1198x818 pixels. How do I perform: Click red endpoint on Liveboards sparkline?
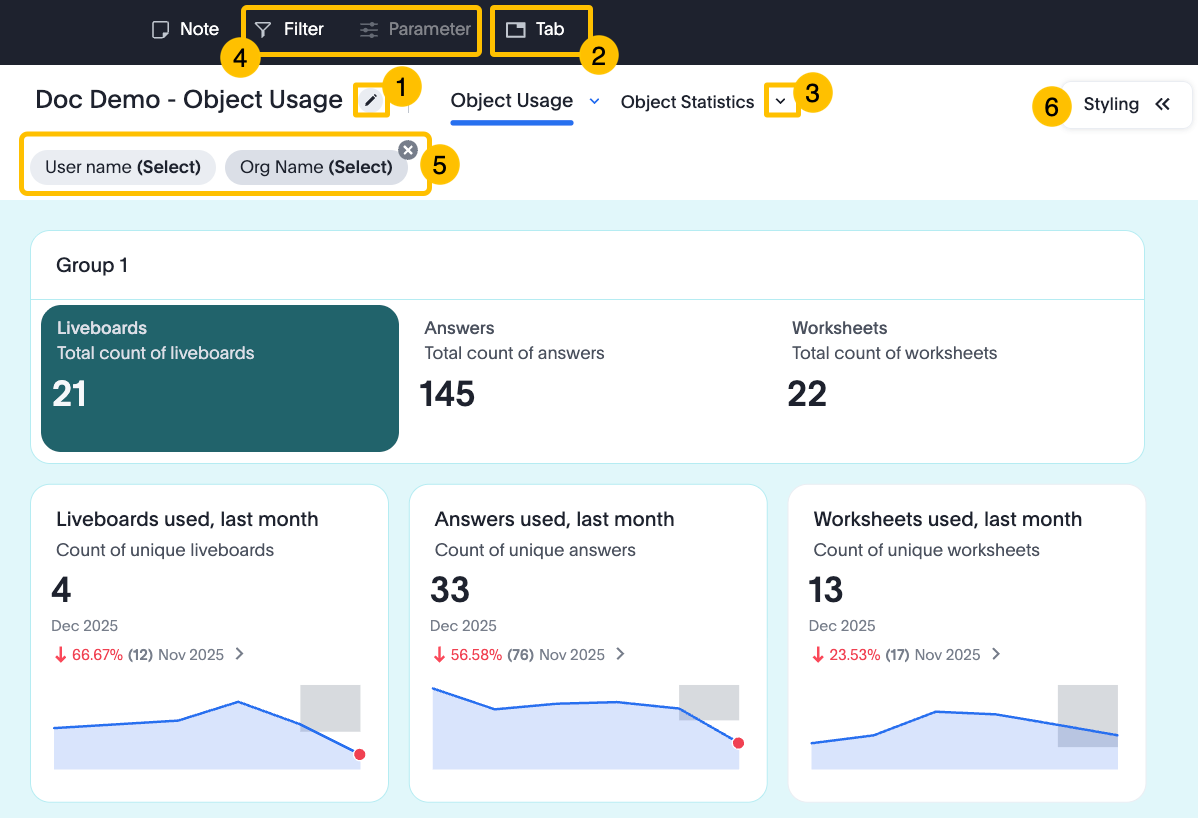pyautogui.click(x=359, y=754)
